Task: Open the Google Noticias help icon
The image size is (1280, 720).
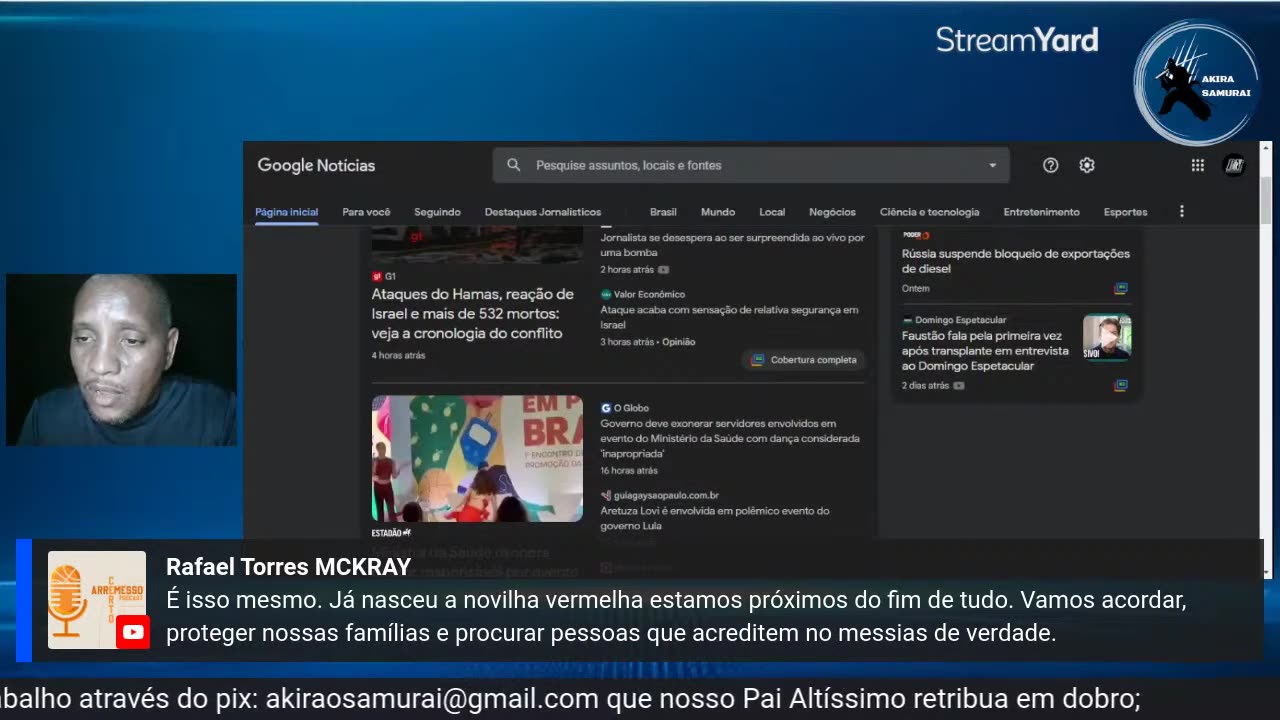Action: 1050,165
